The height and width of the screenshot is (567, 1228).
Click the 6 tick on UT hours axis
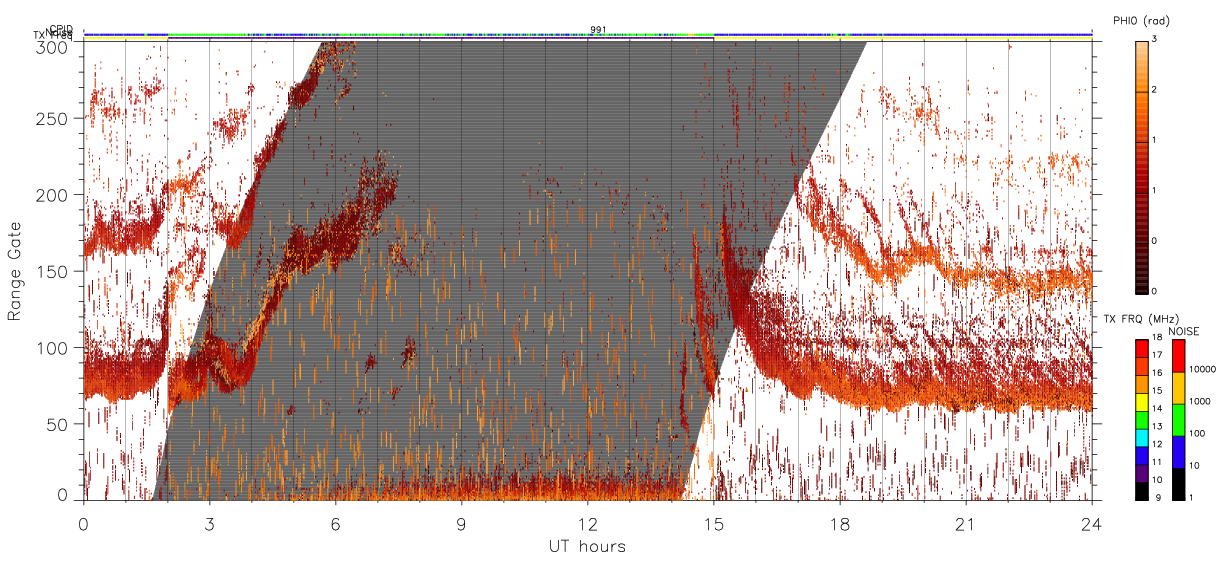pyautogui.click(x=336, y=524)
